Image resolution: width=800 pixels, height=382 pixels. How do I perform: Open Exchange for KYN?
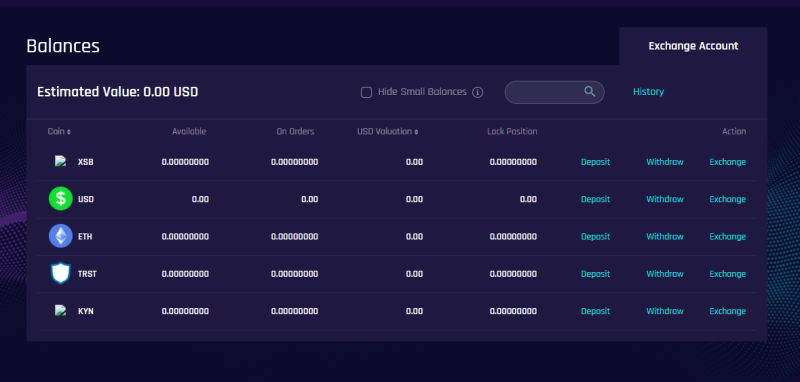click(728, 311)
